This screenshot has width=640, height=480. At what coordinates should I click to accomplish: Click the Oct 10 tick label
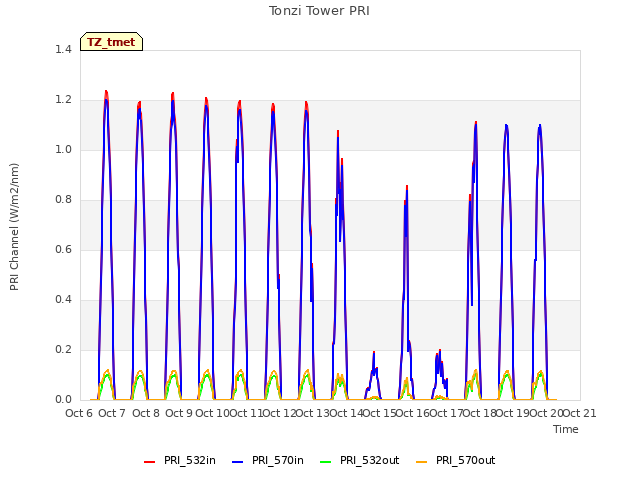pyautogui.click(x=212, y=413)
